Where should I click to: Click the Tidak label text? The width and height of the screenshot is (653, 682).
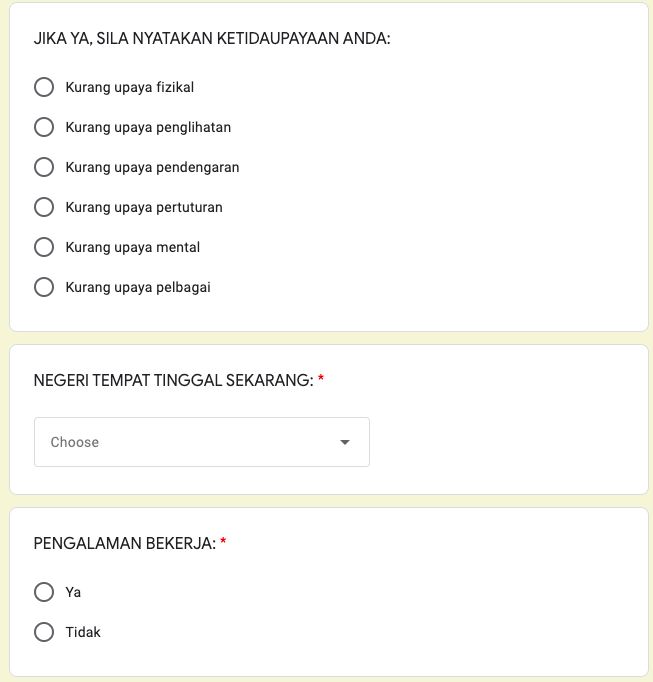pos(83,632)
